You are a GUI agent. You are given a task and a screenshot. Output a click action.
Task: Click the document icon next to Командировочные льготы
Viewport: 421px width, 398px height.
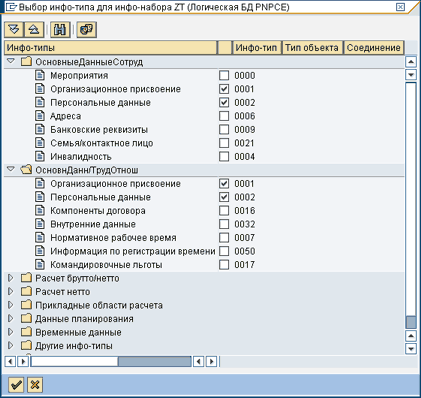[x=40, y=264]
